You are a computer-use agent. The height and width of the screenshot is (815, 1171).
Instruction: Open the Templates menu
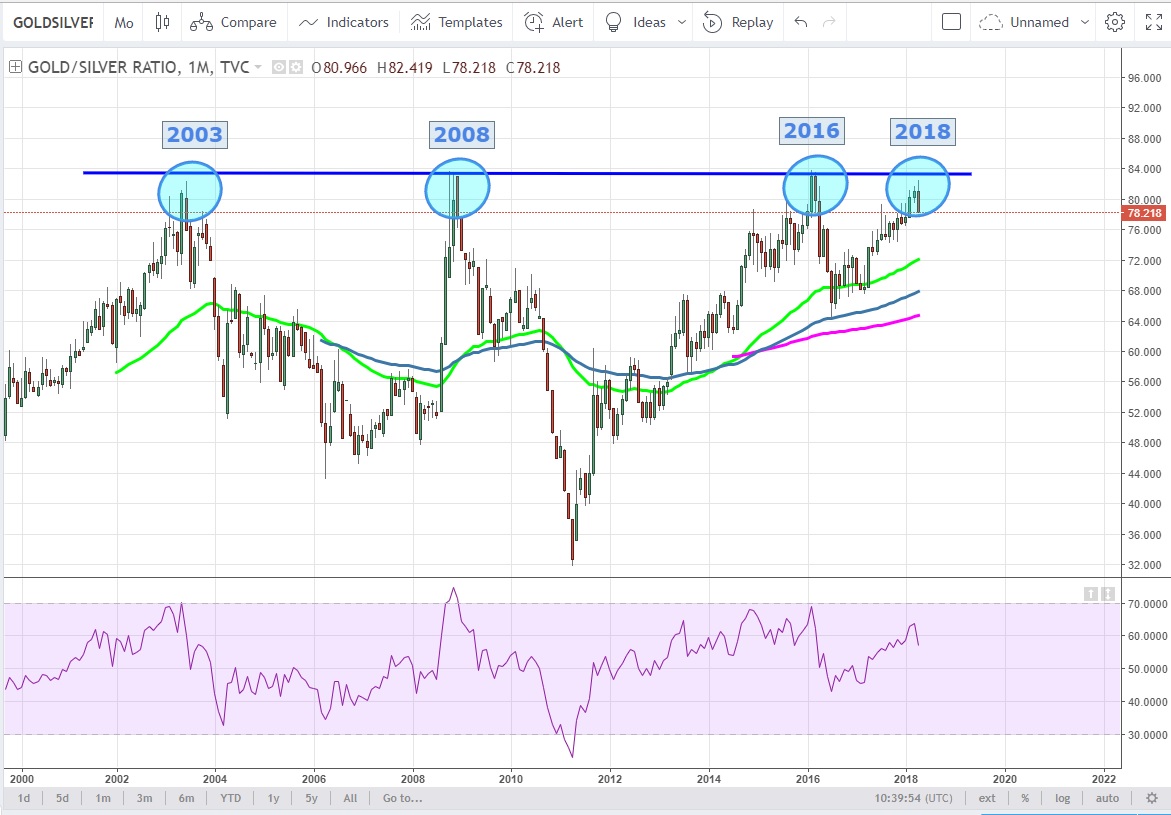[457, 22]
